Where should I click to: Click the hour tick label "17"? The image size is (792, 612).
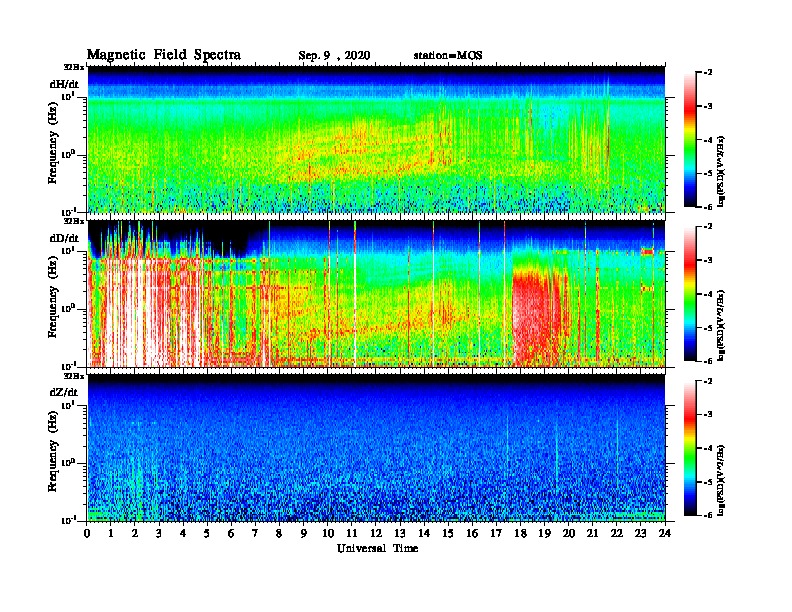click(497, 534)
